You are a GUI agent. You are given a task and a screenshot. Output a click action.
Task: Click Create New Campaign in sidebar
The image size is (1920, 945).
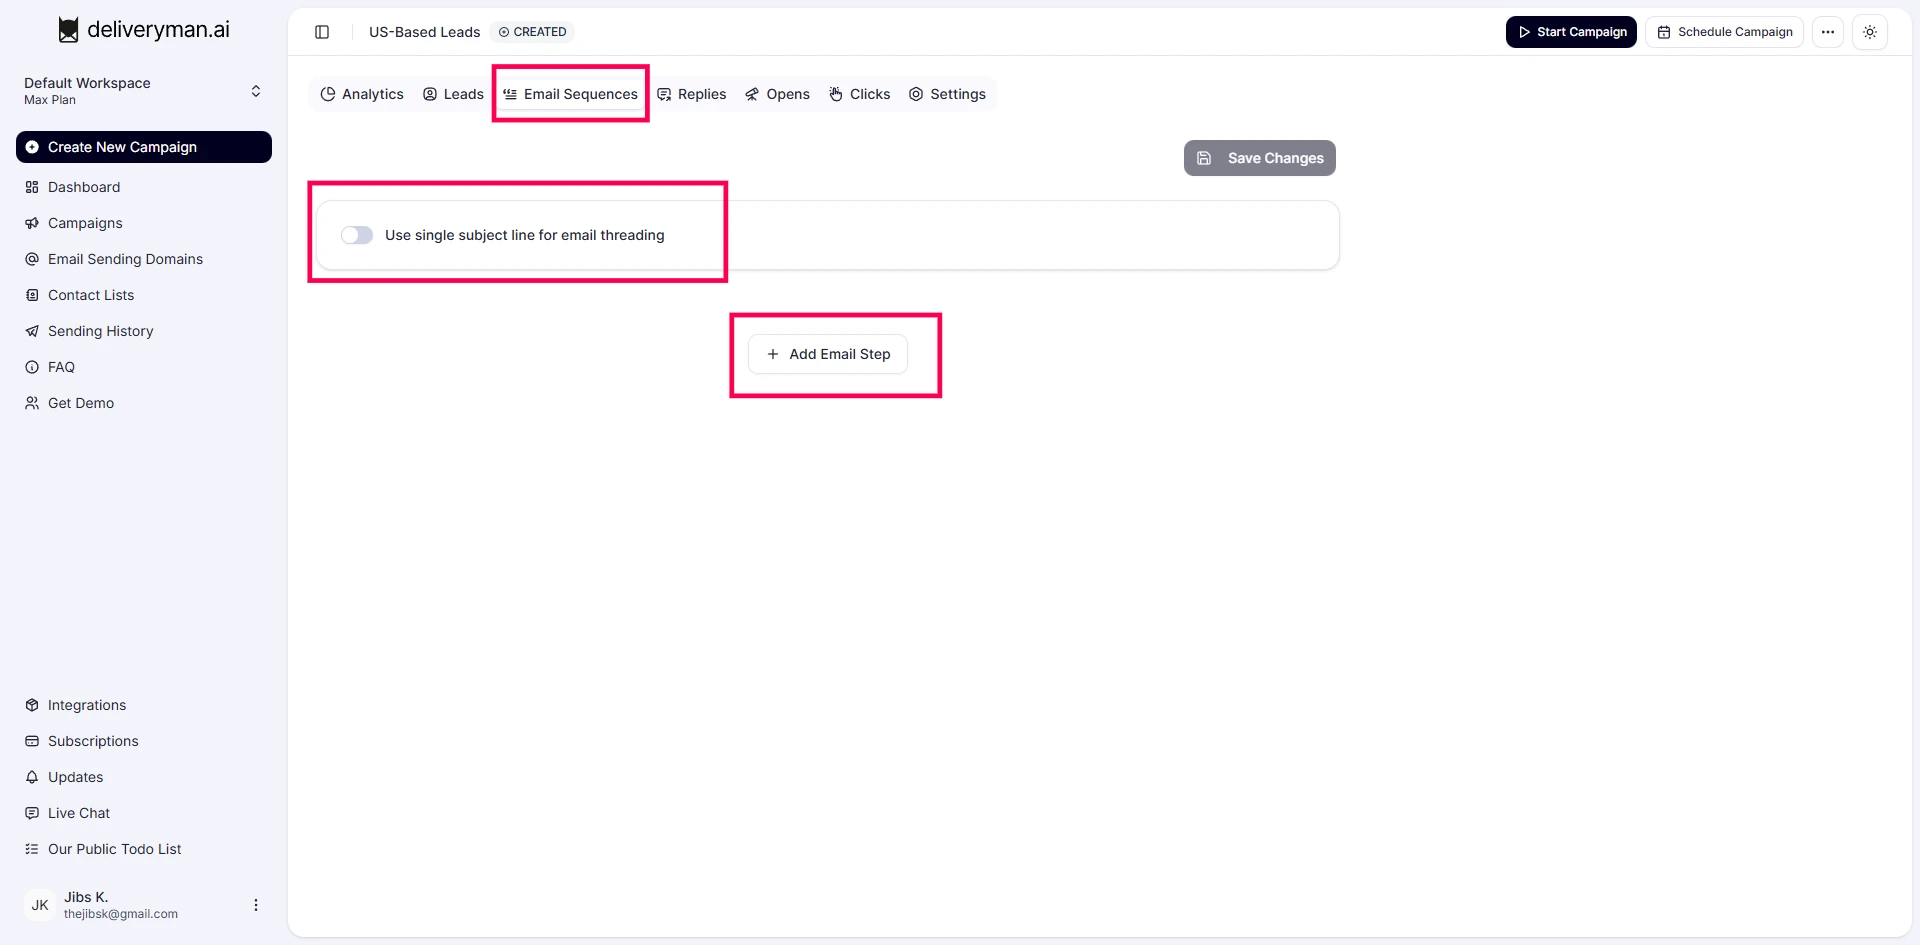(144, 147)
